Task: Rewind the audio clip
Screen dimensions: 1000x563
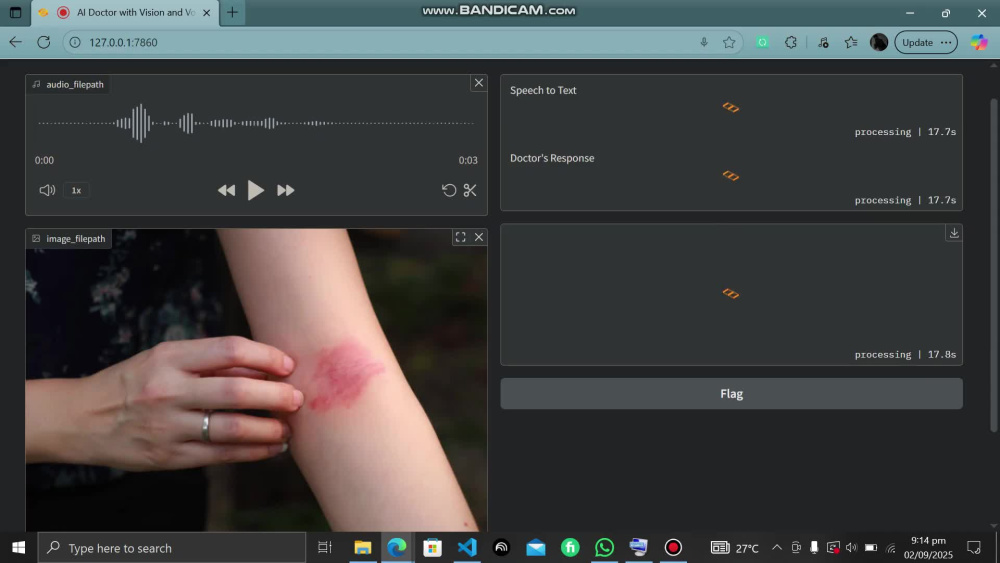Action: click(226, 190)
